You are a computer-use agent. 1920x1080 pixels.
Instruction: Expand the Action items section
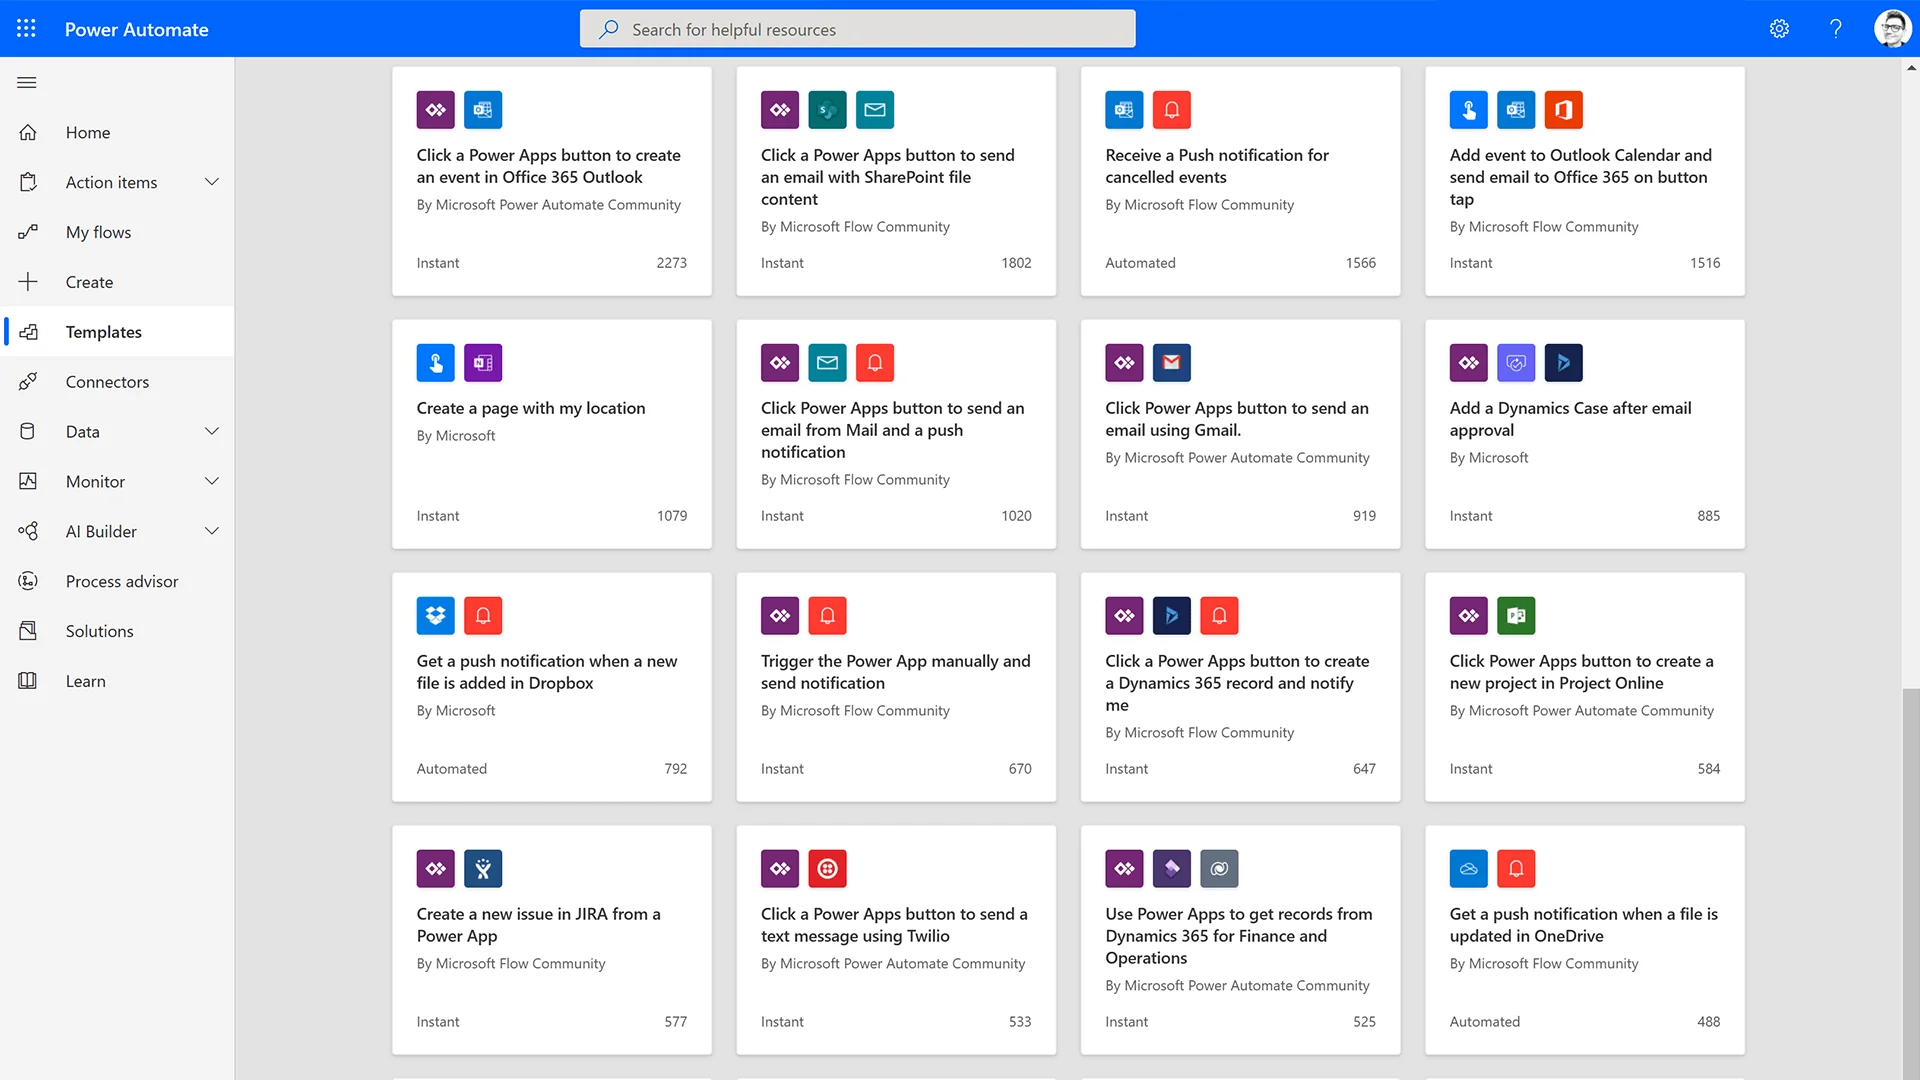tap(211, 182)
